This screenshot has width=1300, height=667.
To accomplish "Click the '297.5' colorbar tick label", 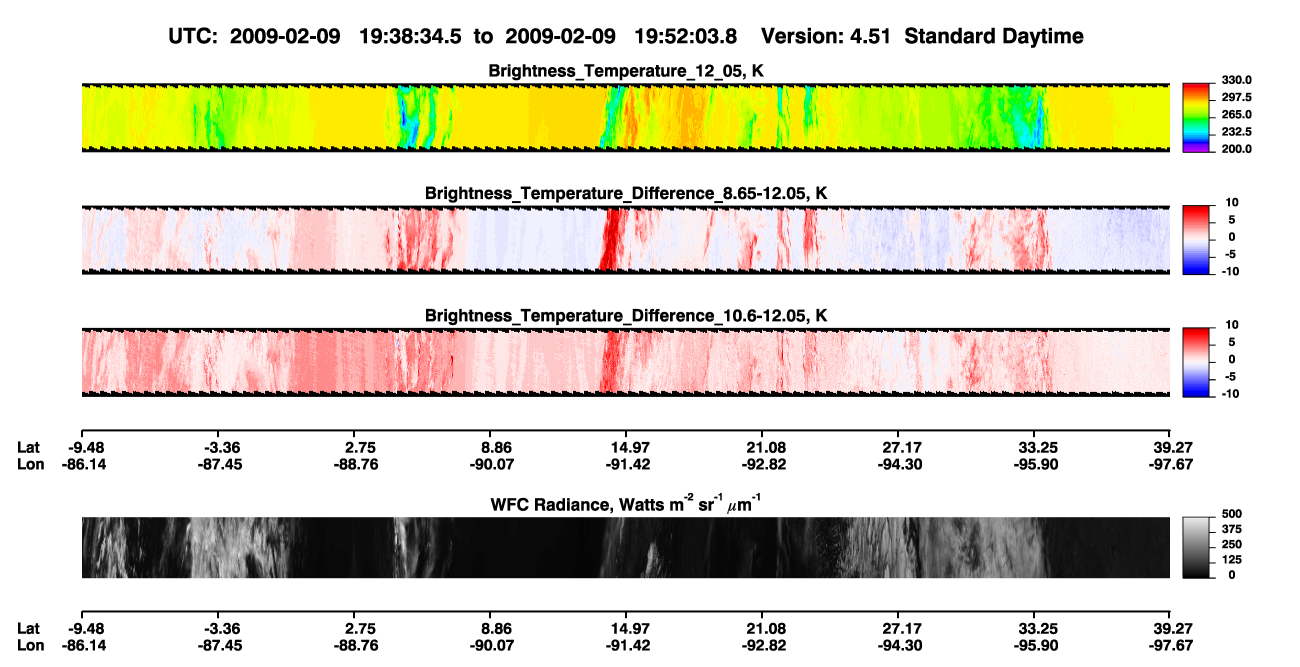I will click(1236, 97).
